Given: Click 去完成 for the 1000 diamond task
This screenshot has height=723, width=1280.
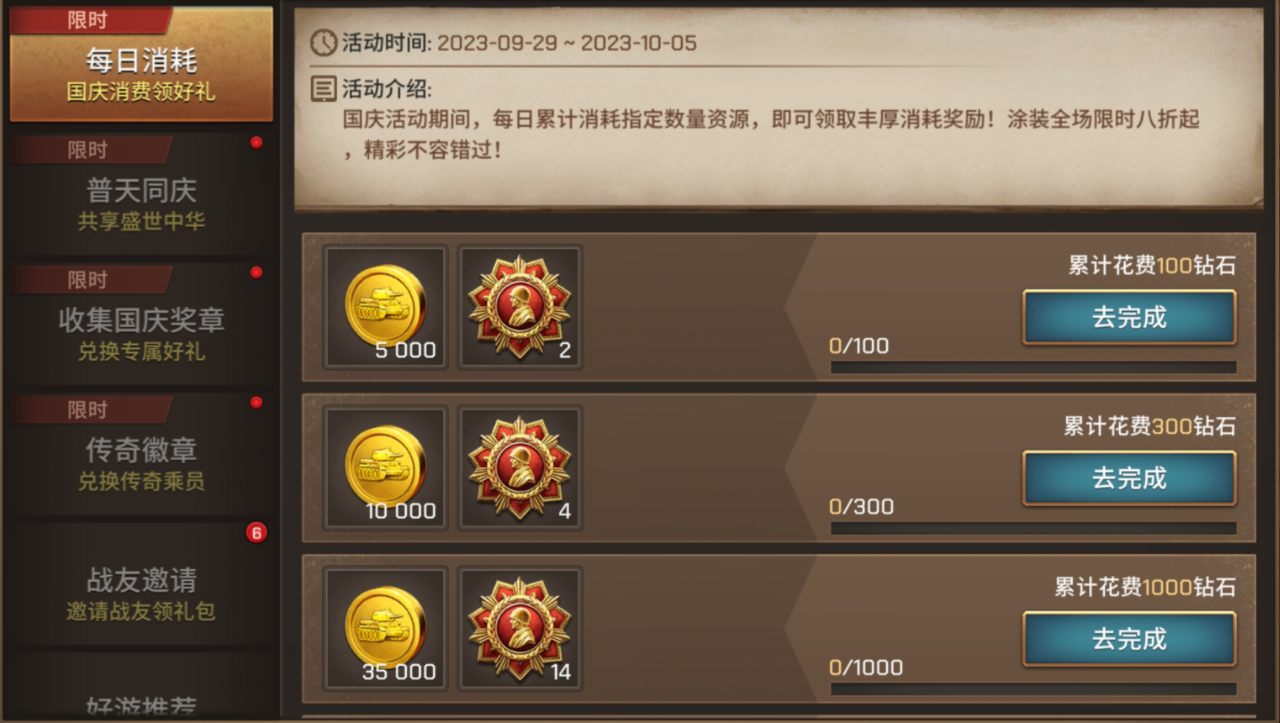Looking at the screenshot, I should (1129, 639).
